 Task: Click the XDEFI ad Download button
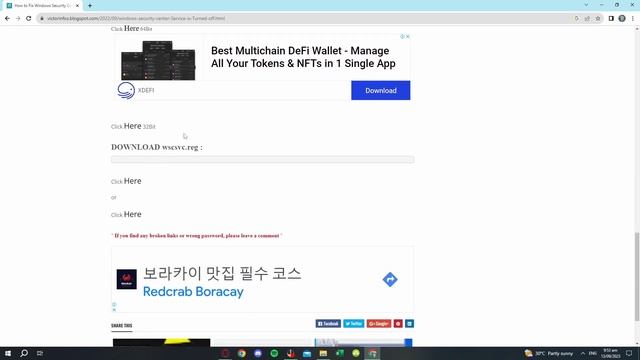tap(380, 90)
